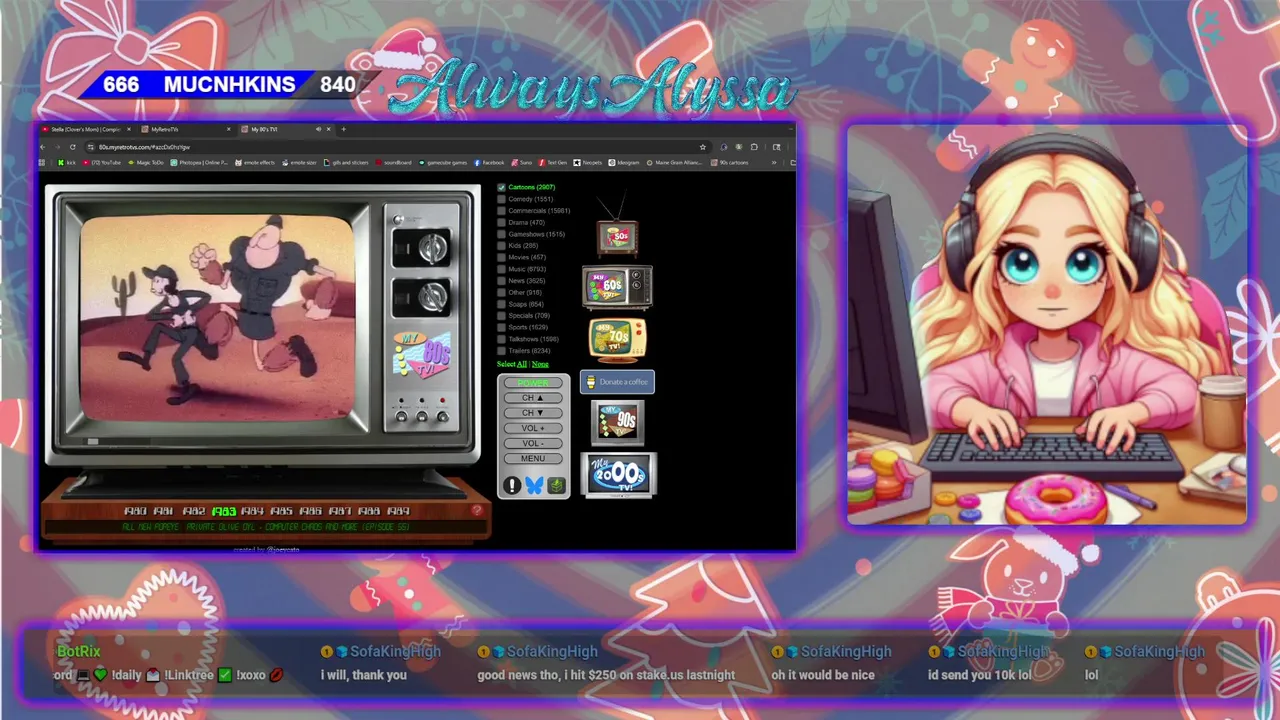Viewport: 1280px width, 720px height.
Task: Click the Donate a coffee button
Action: (617, 382)
